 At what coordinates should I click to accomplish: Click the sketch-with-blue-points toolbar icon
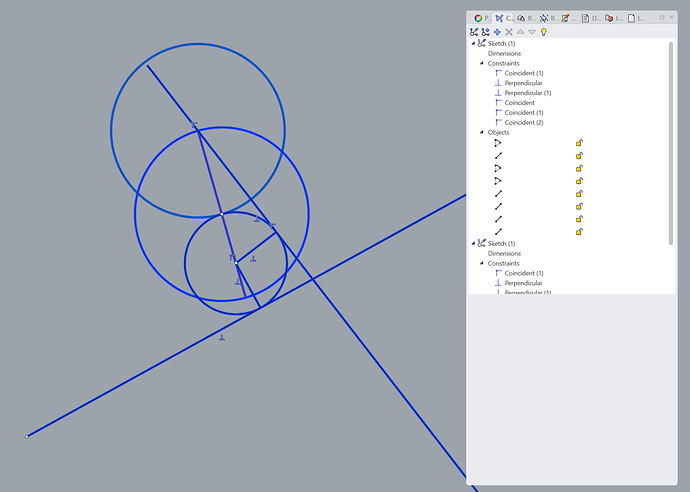coord(485,32)
